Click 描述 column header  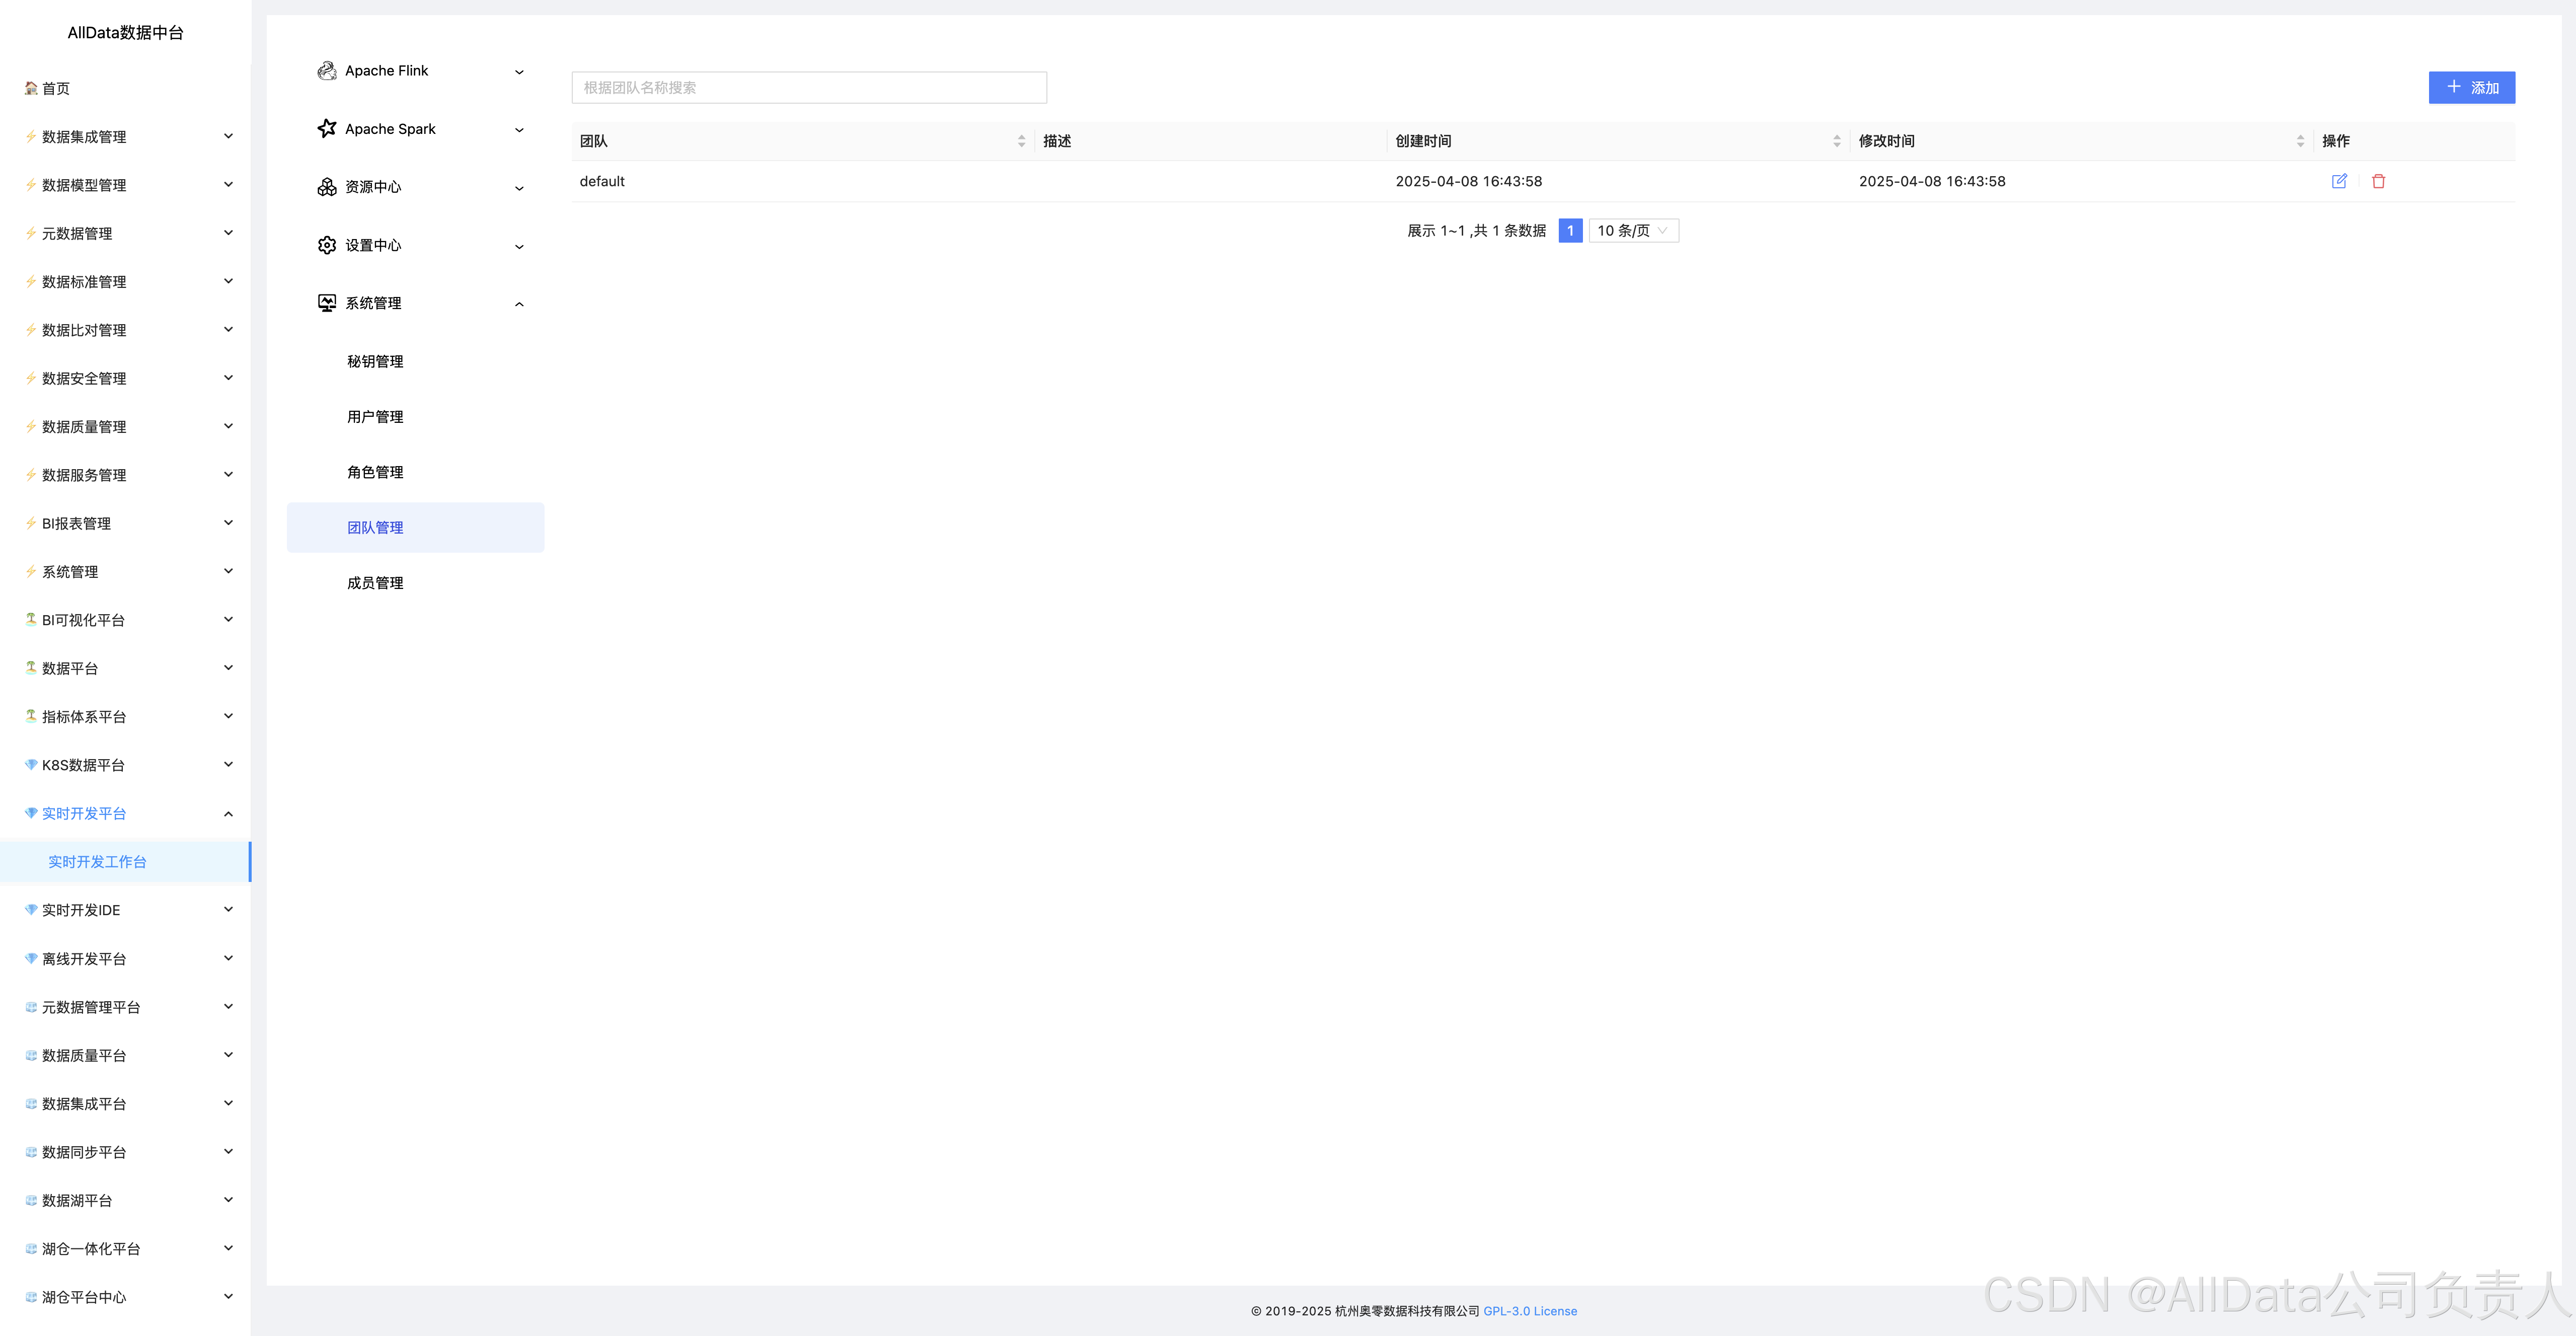coord(1057,141)
